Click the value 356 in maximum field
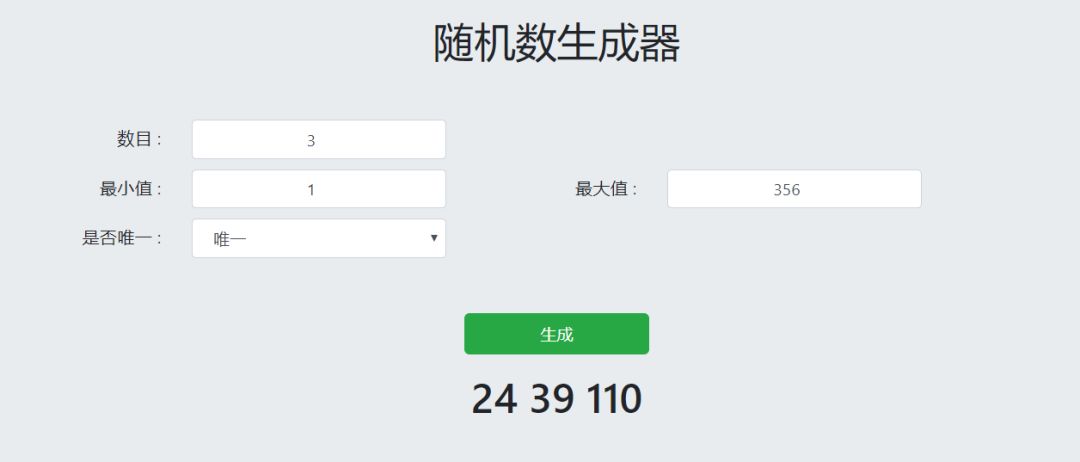Screen dimensions: 1080x462 point(787,190)
